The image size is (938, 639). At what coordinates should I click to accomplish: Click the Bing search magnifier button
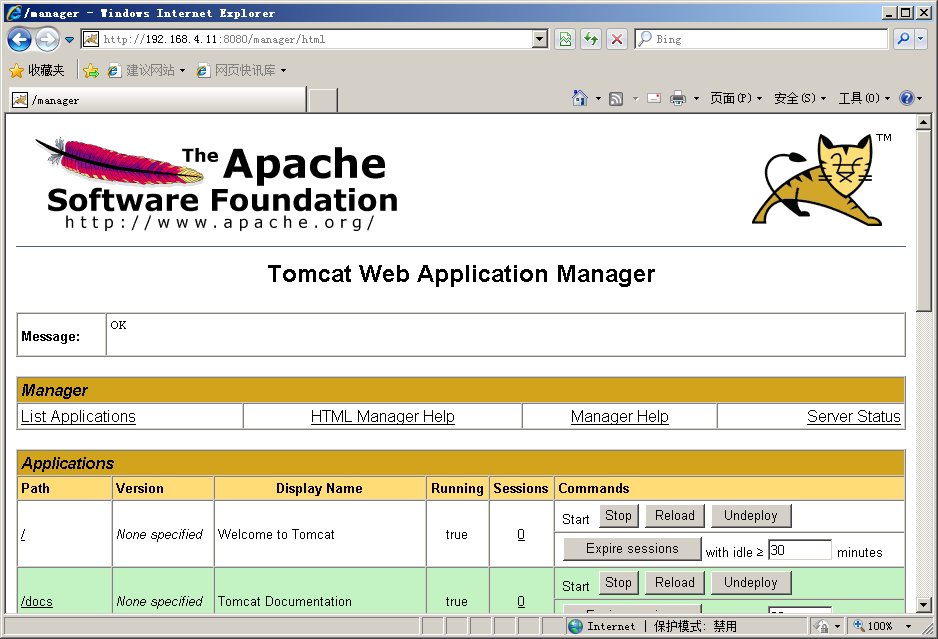pyautogui.click(x=903, y=39)
